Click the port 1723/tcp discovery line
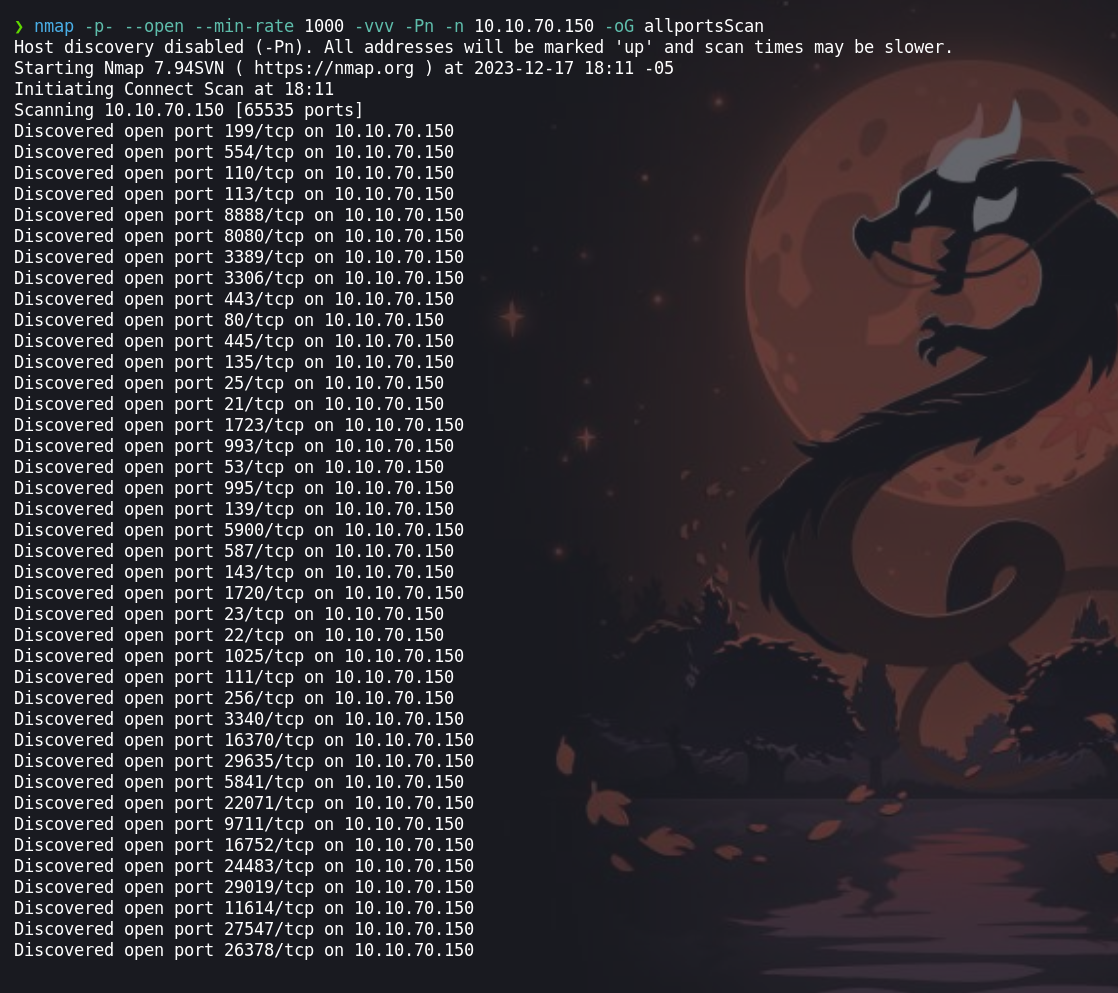Screen dimensions: 1118x993 (x=239, y=425)
